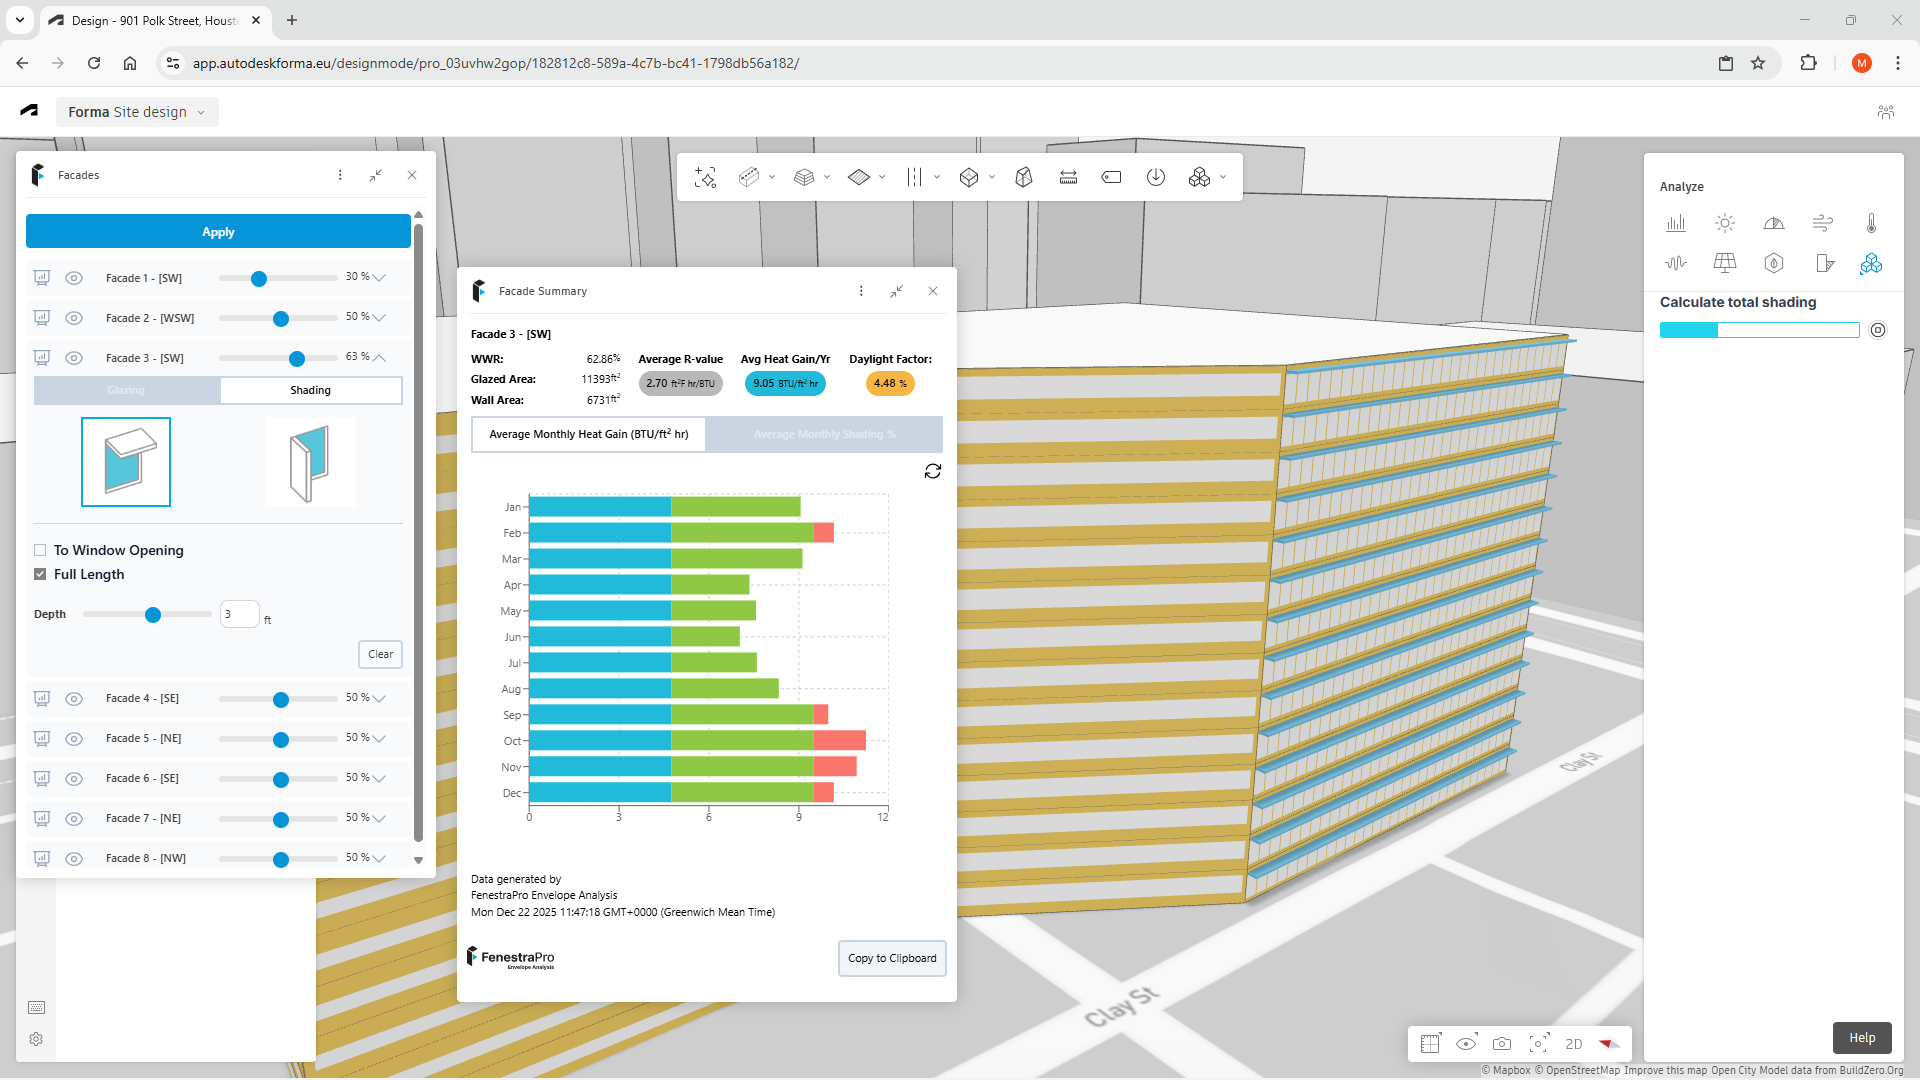Screen dimensions: 1920x1080
Task: Open the Noise analysis waveform icon
Action: pos(1676,263)
